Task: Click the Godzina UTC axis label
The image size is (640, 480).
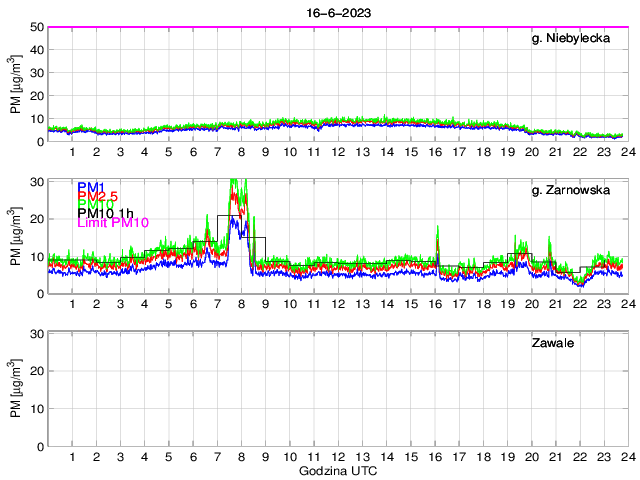Action: point(337,470)
